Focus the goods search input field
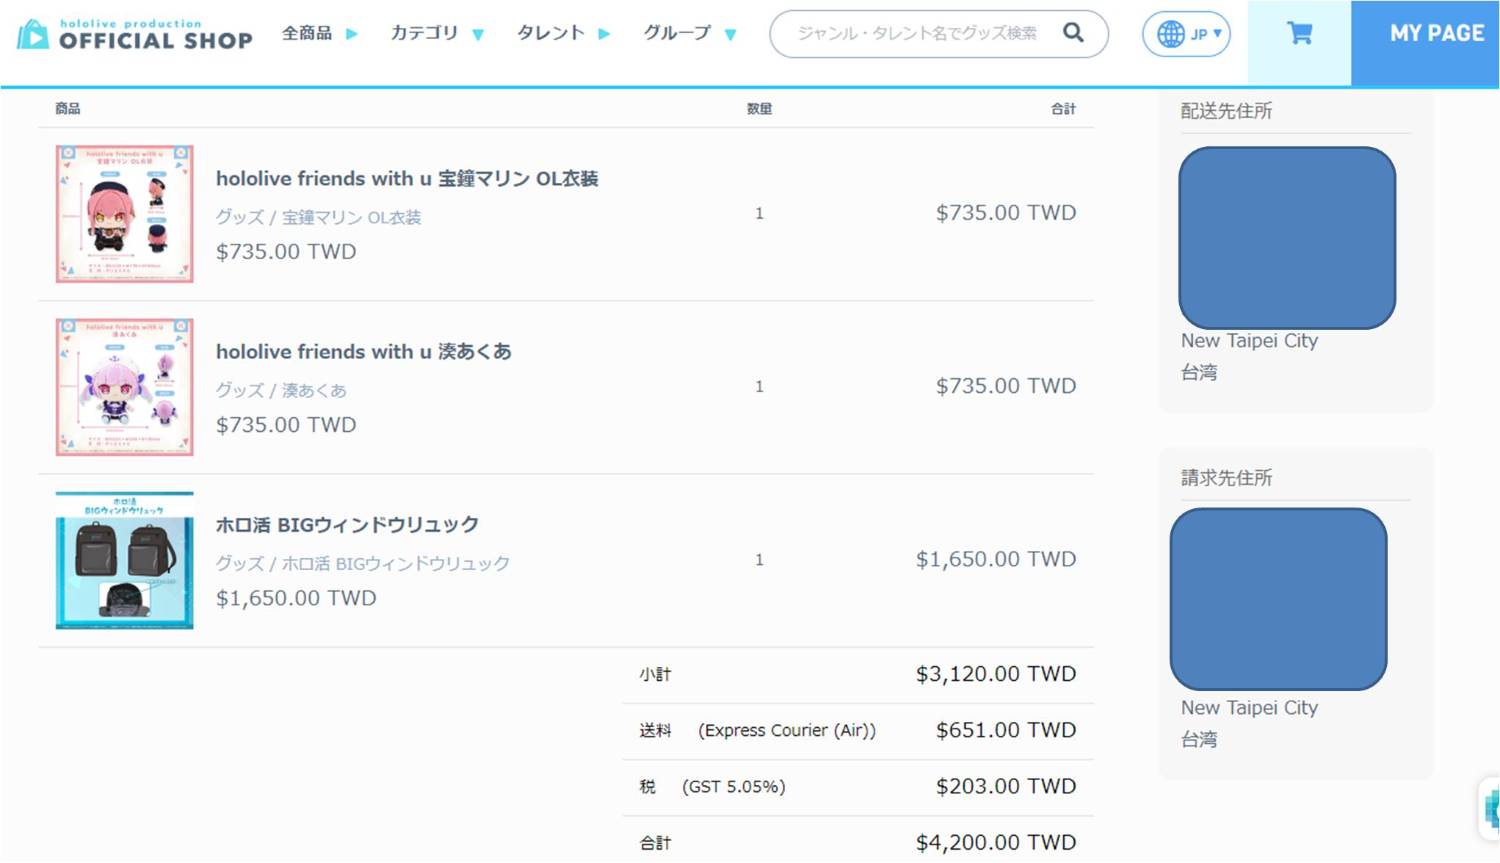This screenshot has width=1500, height=863. (917, 33)
